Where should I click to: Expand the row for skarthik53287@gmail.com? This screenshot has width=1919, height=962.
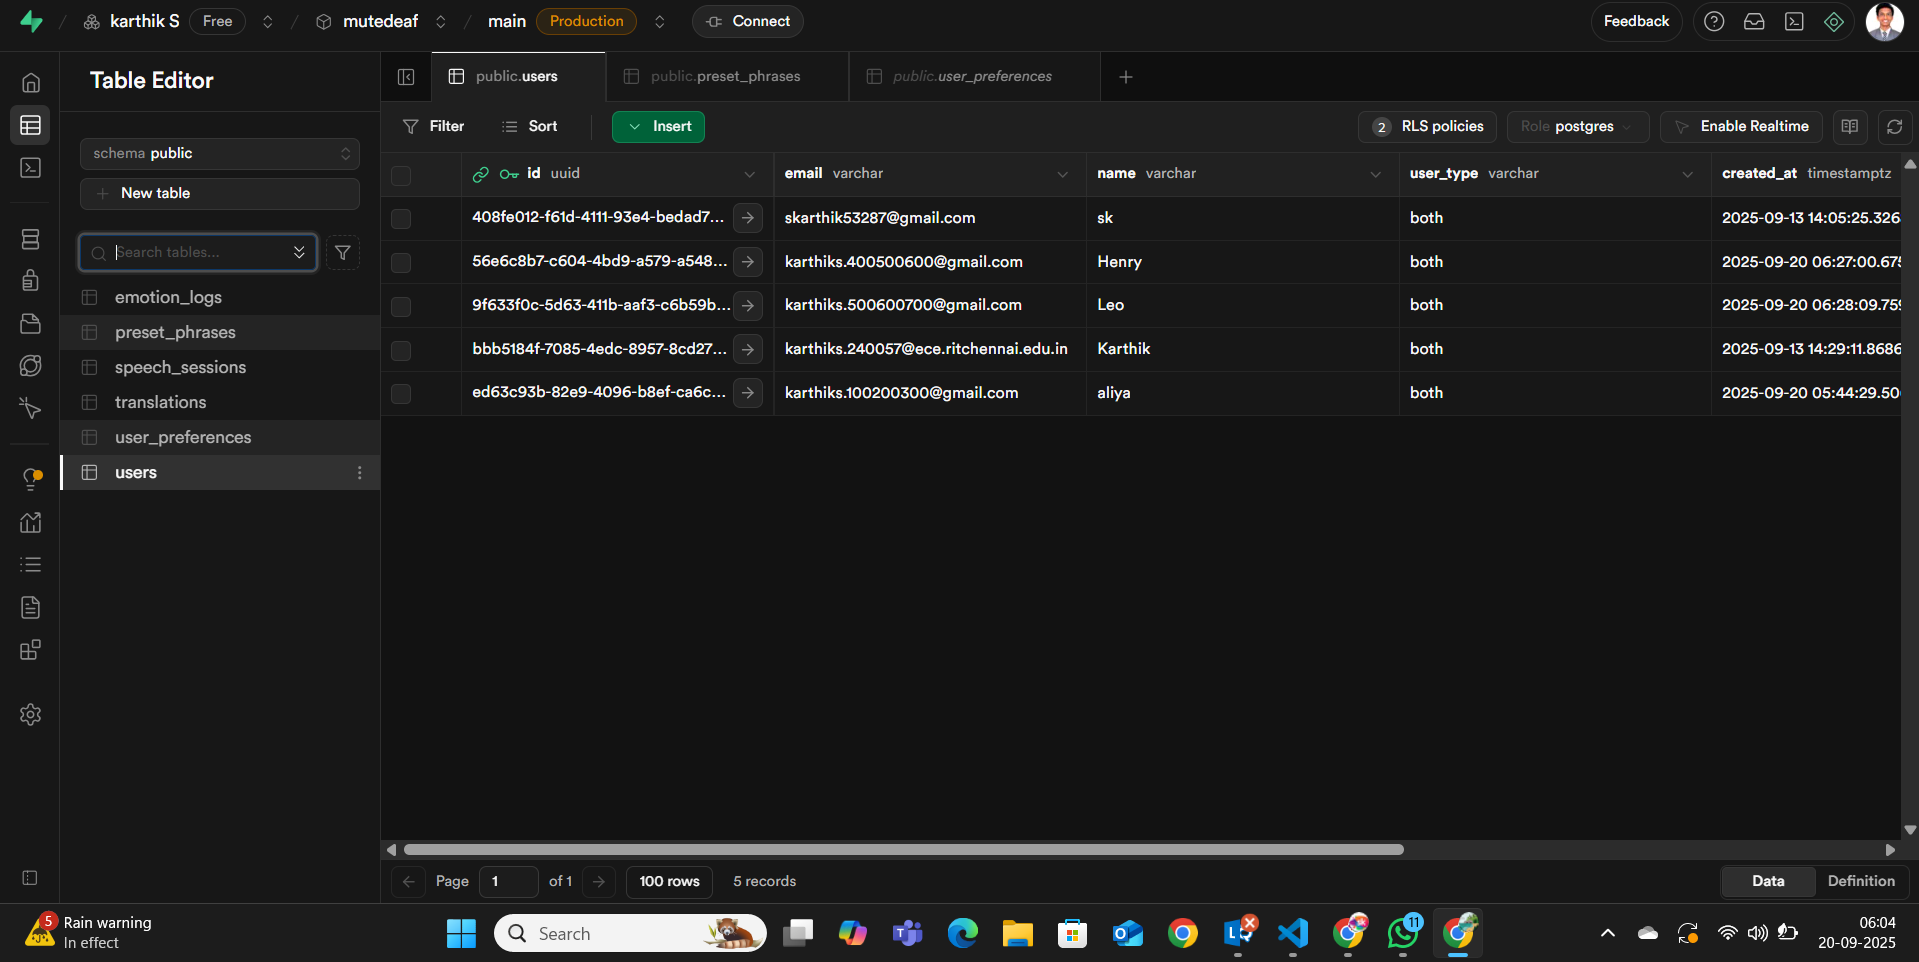tap(748, 218)
